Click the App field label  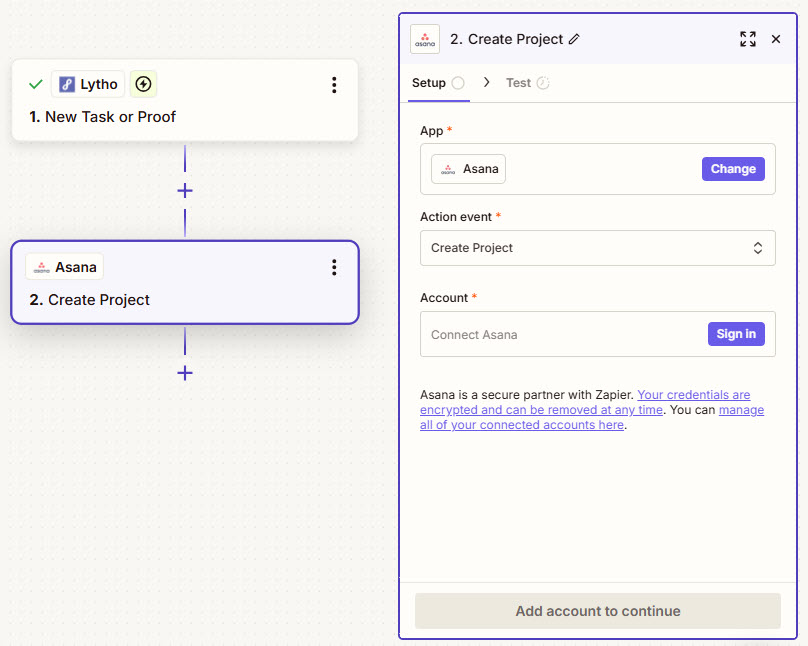pyautogui.click(x=431, y=131)
